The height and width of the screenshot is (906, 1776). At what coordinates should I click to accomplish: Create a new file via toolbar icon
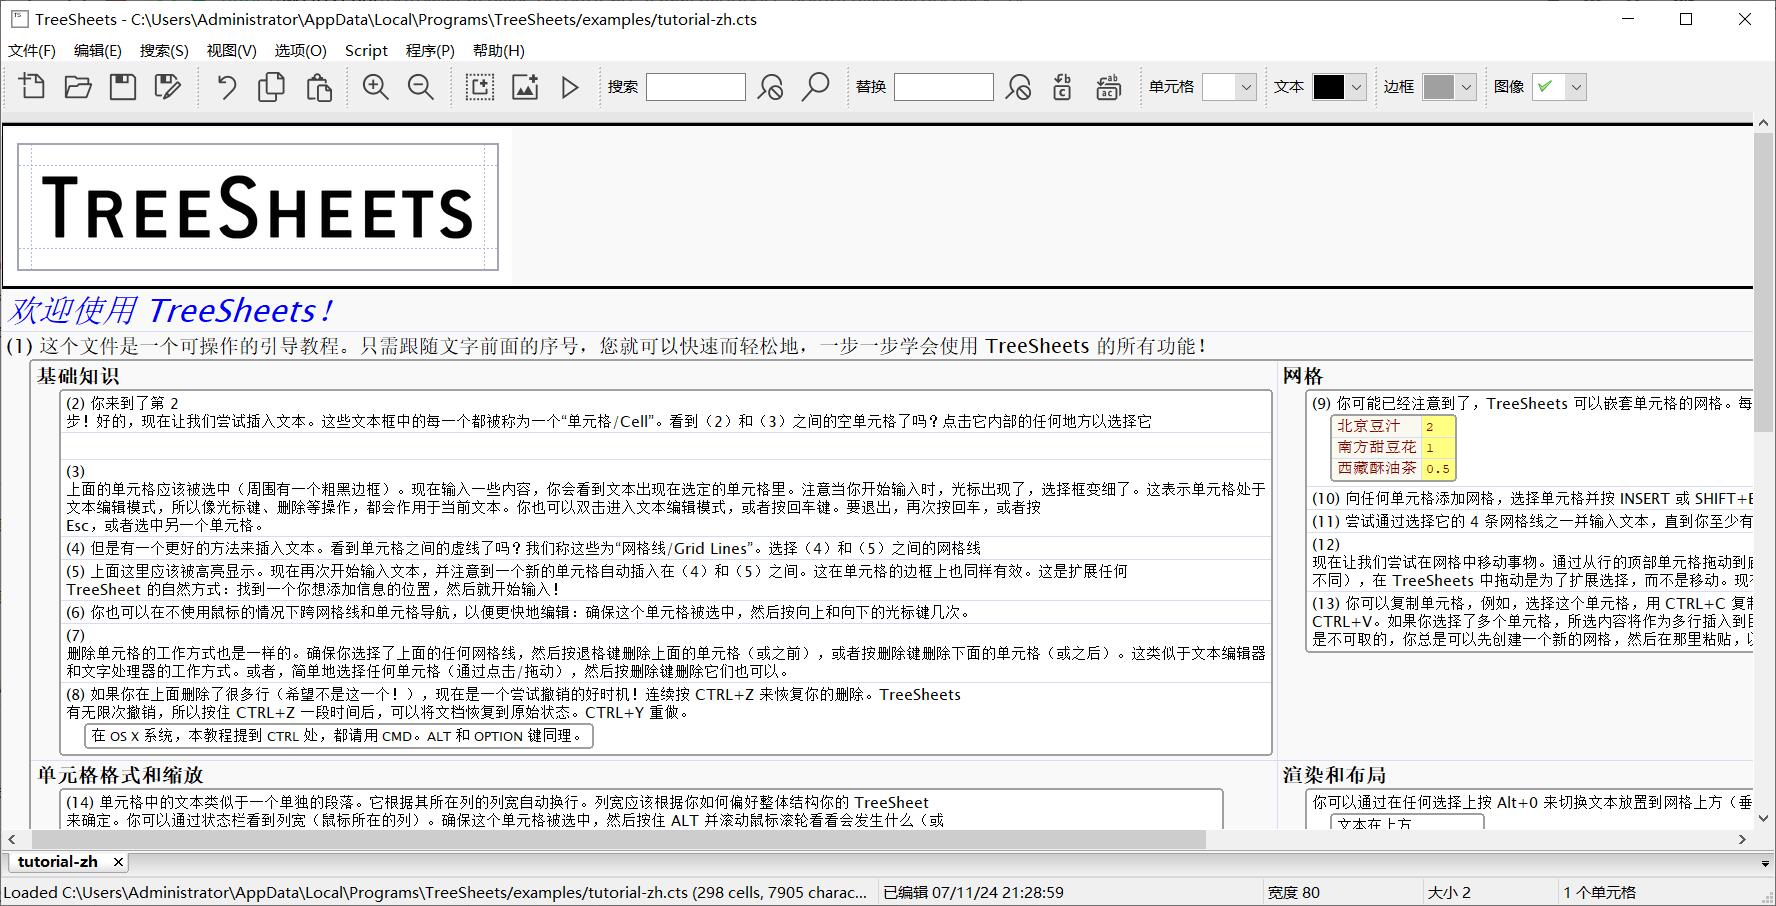click(32, 87)
